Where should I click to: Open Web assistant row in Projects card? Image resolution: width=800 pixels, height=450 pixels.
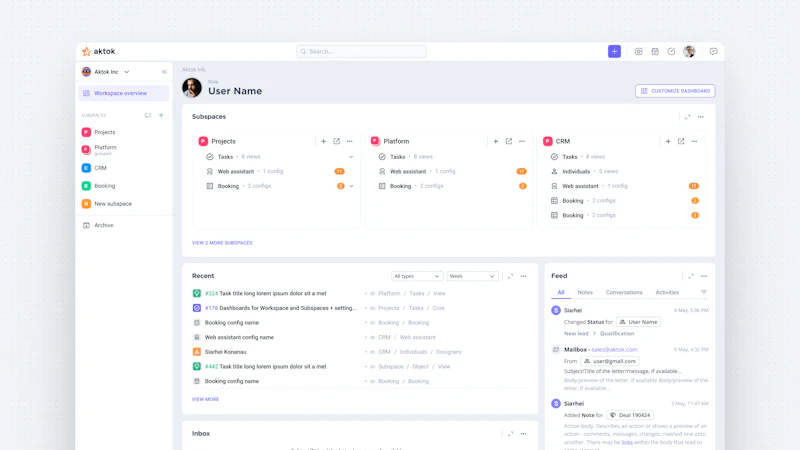coord(276,171)
